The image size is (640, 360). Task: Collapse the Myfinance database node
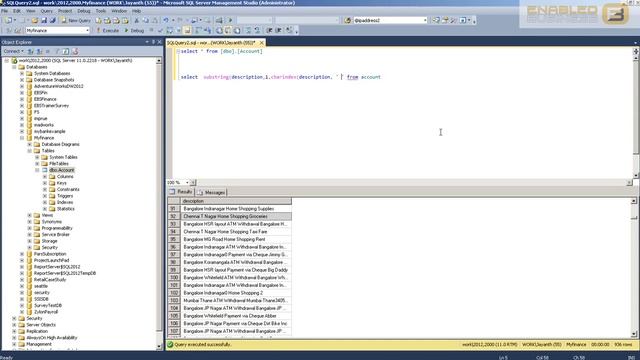[22, 138]
